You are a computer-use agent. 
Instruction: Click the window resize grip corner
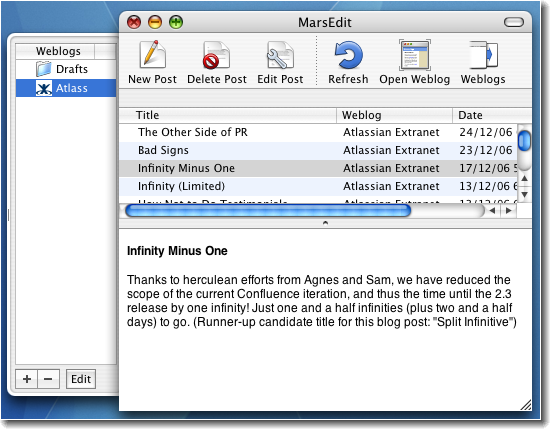526,405
